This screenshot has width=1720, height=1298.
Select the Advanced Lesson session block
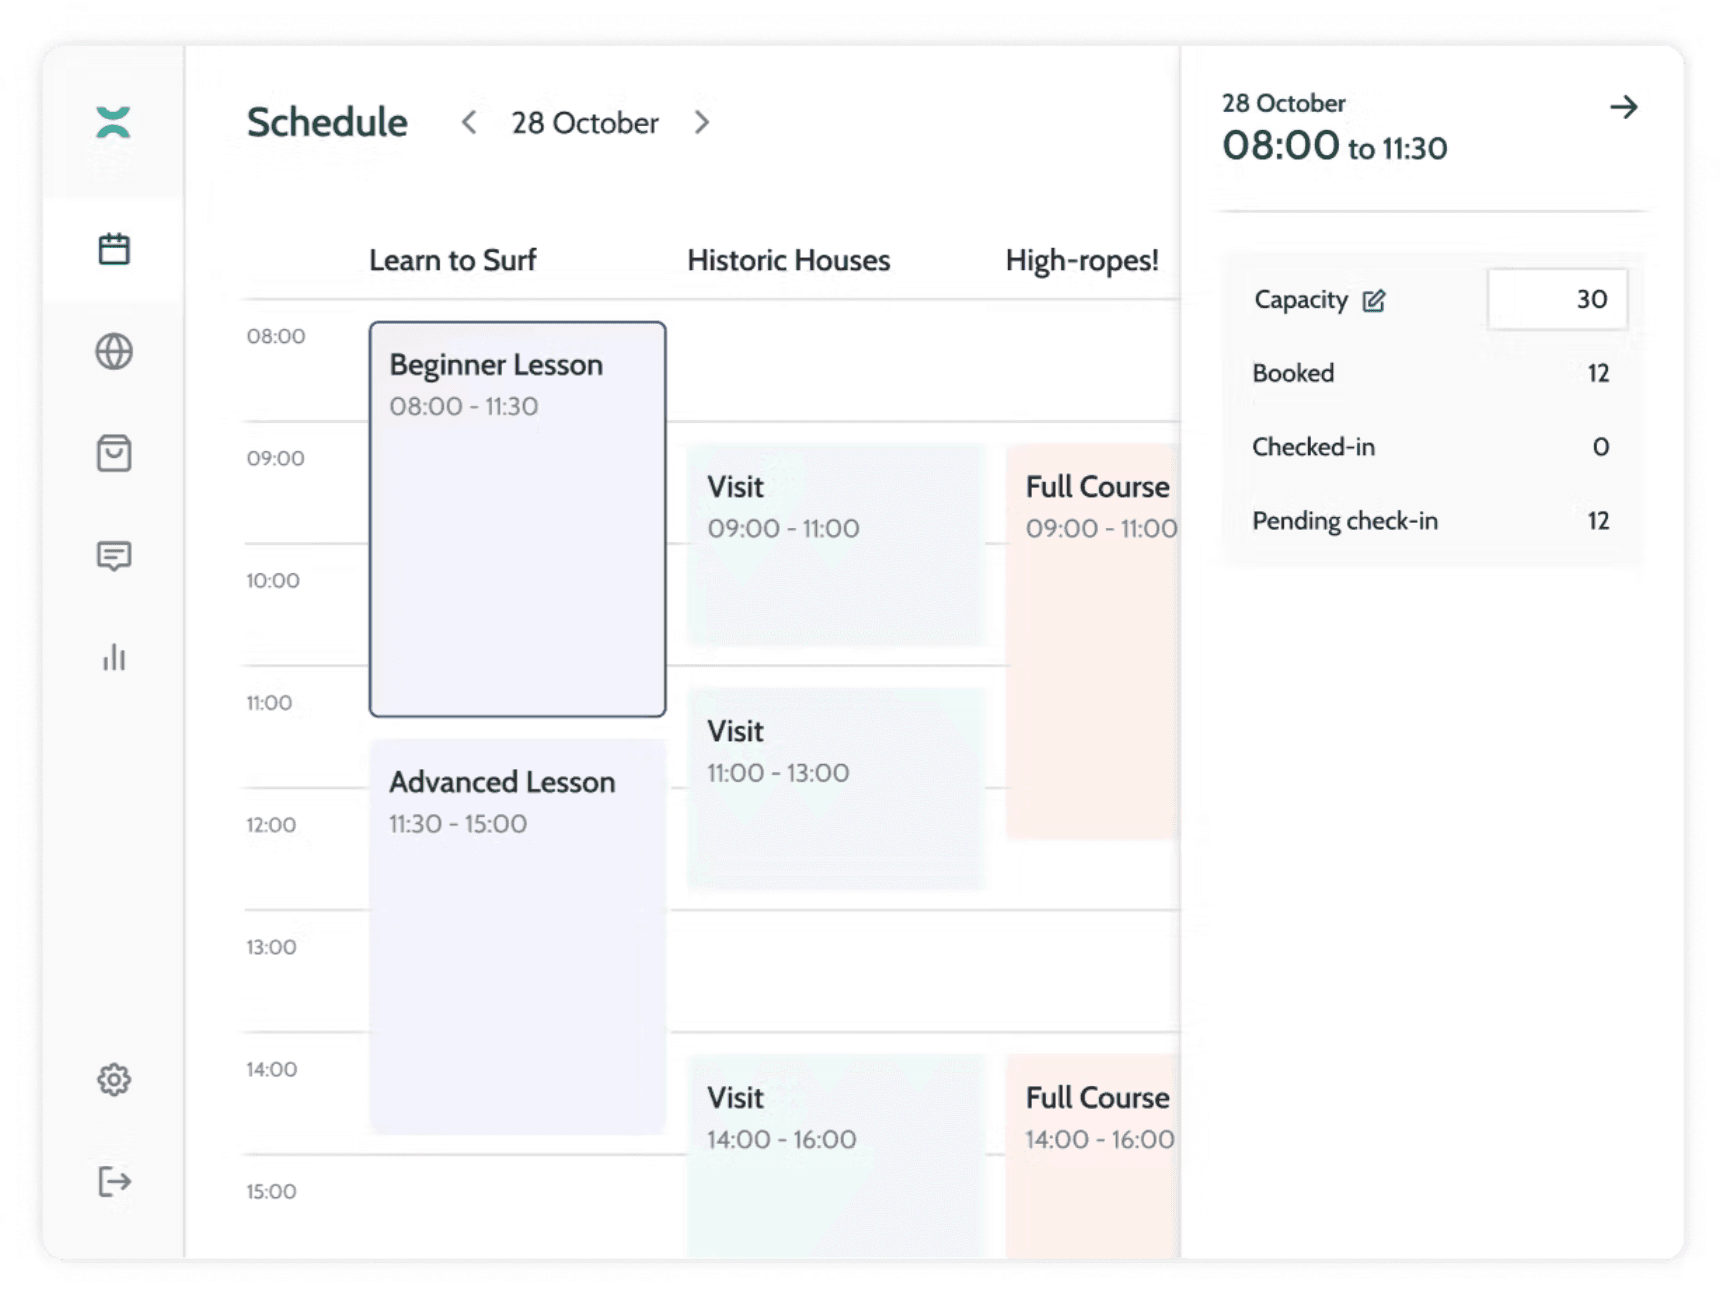click(x=517, y=936)
